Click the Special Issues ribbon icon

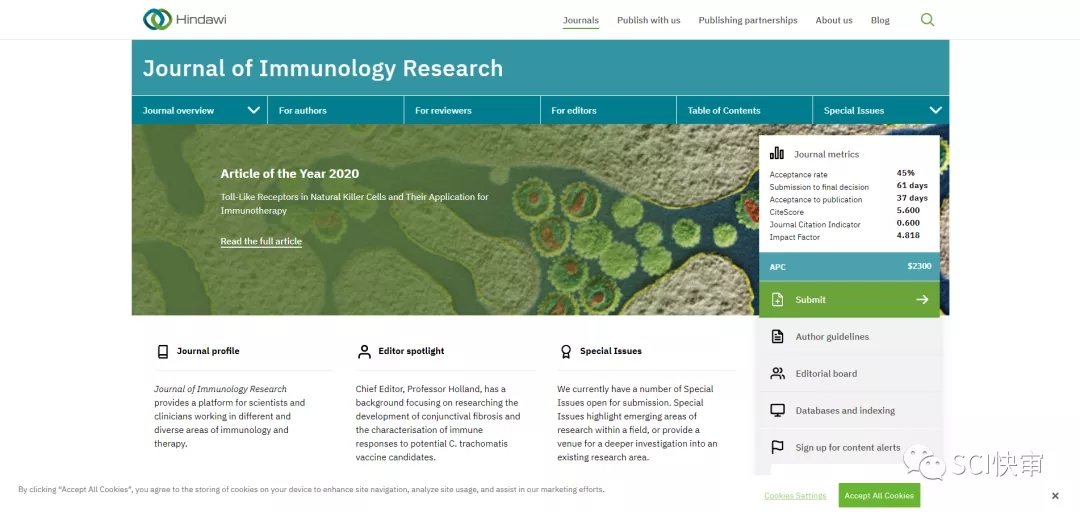[566, 352]
